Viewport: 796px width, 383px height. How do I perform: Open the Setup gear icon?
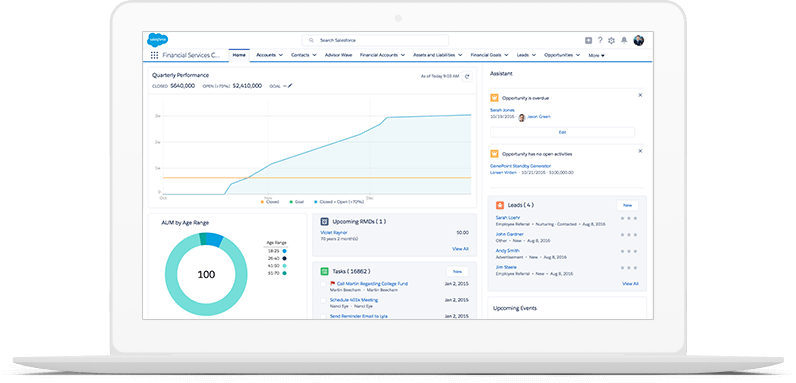611,40
